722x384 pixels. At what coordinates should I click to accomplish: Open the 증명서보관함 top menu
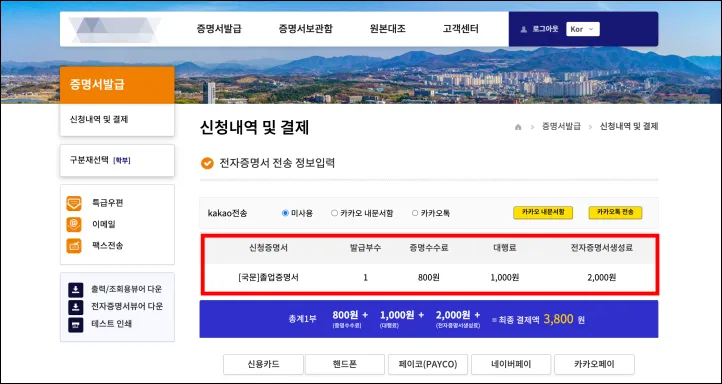click(x=305, y=29)
